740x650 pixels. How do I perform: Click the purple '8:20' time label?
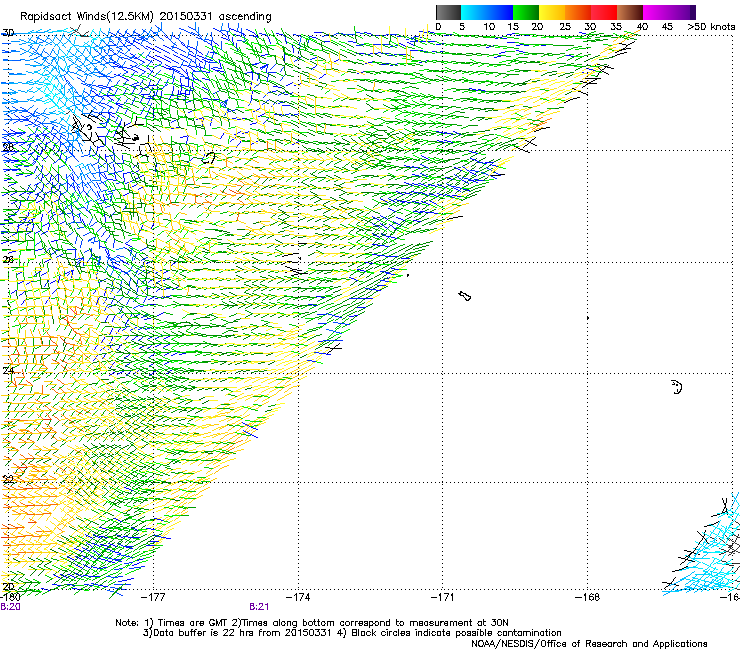coord(10,607)
